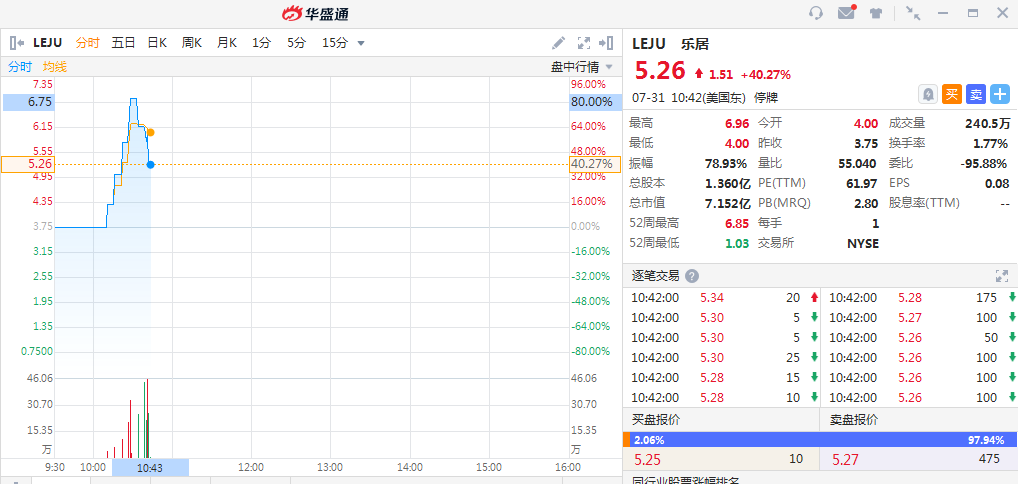Expand the chart to fullscreen
This screenshot has height=484, width=1018.
click(584, 43)
